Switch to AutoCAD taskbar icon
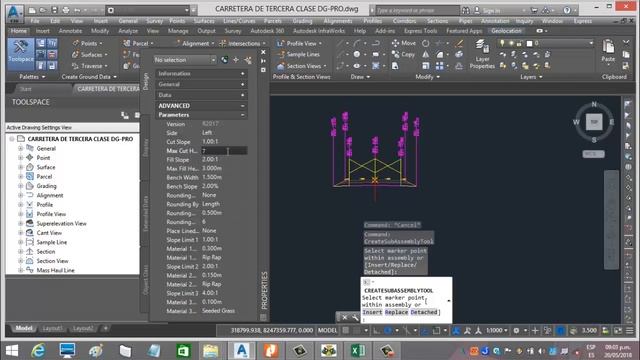The height and width of the screenshot is (360, 640). (x=242, y=351)
